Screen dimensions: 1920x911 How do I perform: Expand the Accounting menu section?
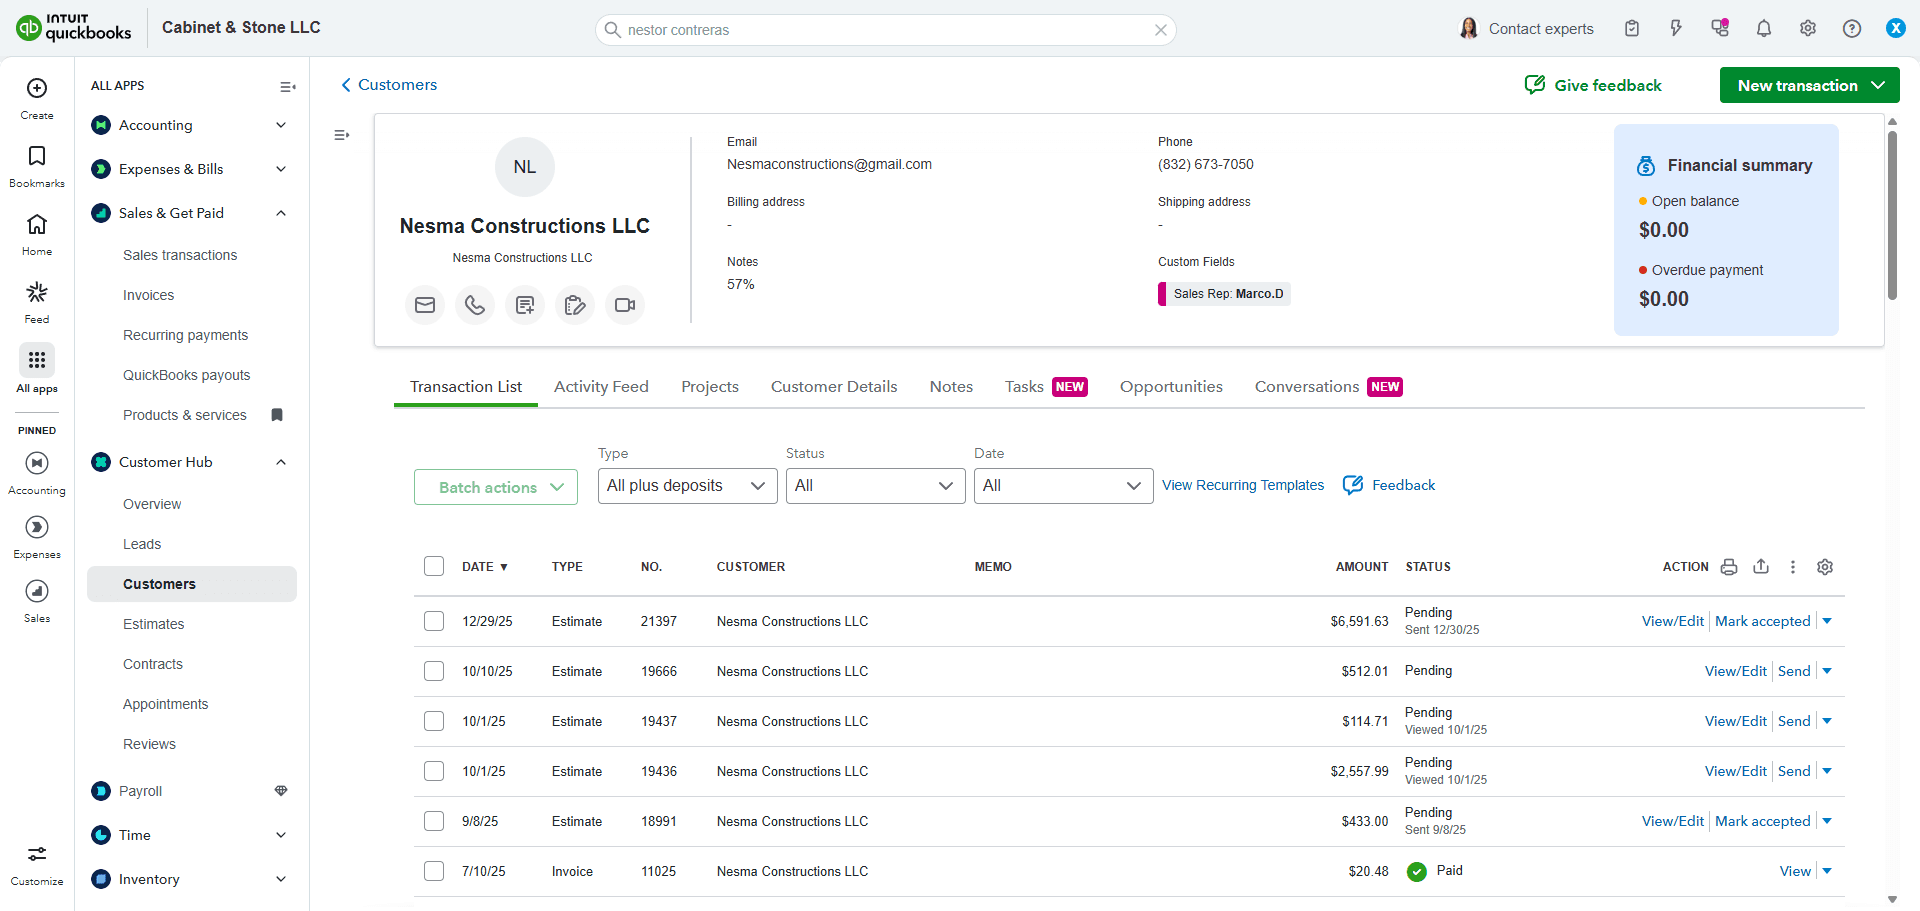281,125
